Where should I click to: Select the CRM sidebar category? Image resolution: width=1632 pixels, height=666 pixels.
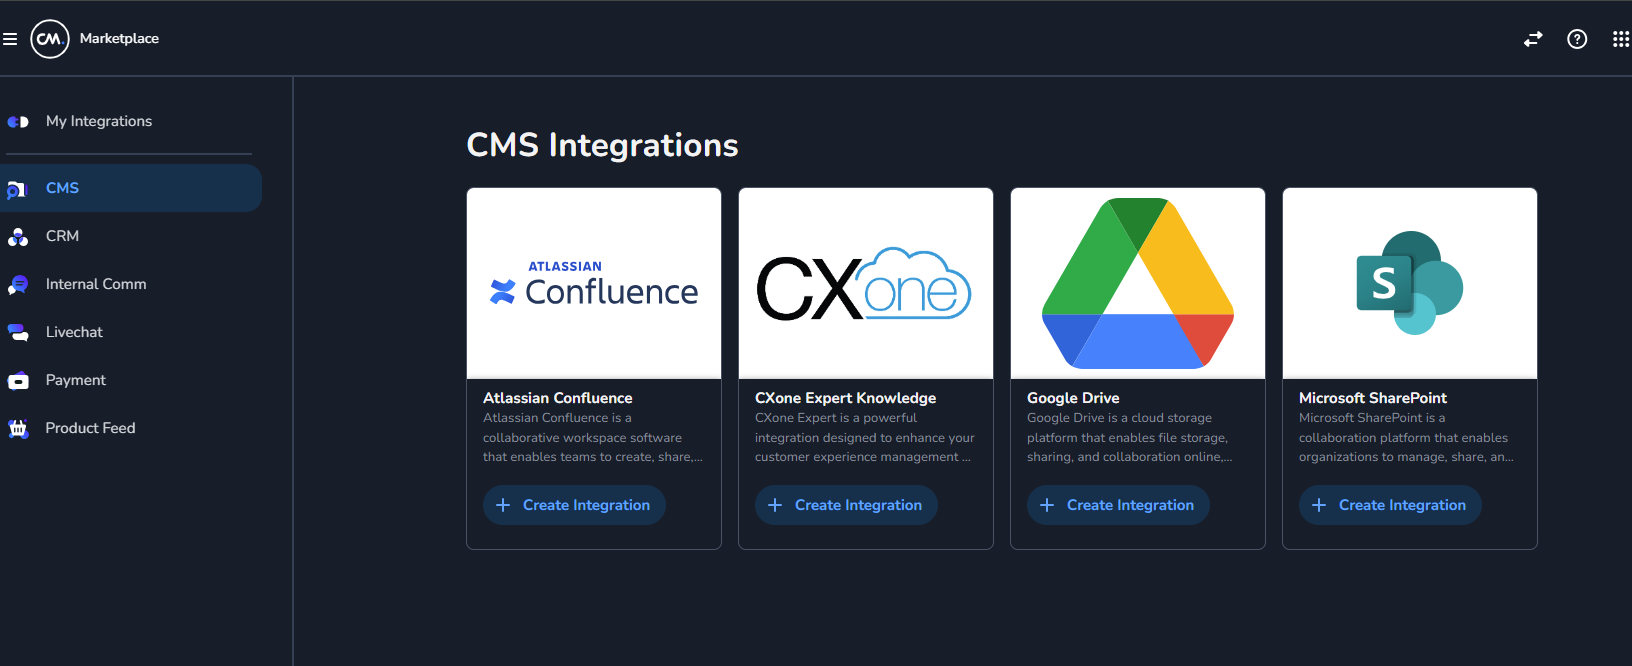point(62,236)
